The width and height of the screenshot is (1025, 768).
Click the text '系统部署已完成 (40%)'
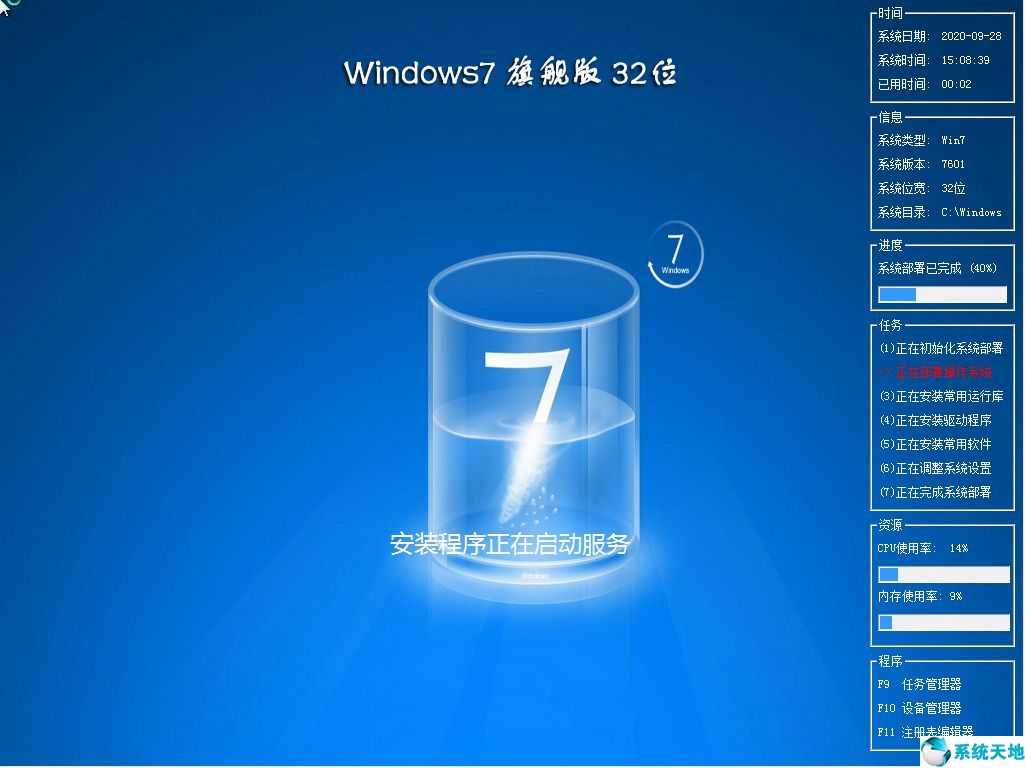pyautogui.click(x=937, y=268)
